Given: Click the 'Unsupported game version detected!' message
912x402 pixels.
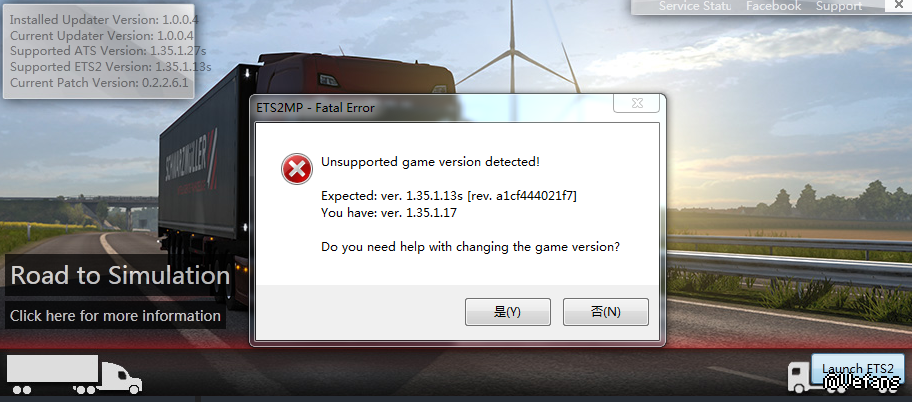Looking at the screenshot, I should pyautogui.click(x=430, y=162).
